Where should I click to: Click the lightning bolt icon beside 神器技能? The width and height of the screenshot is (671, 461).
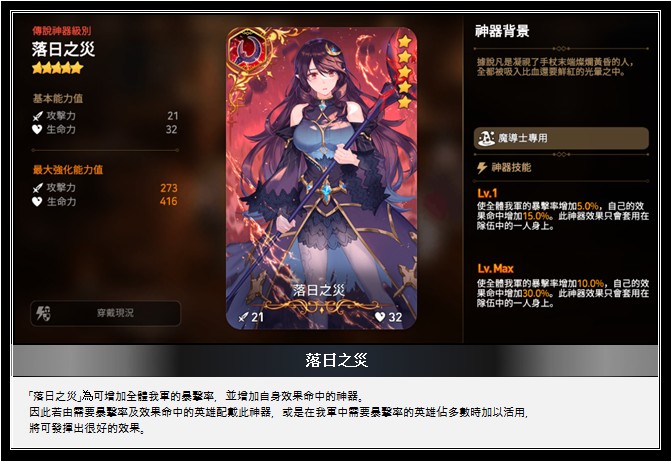pos(482,167)
